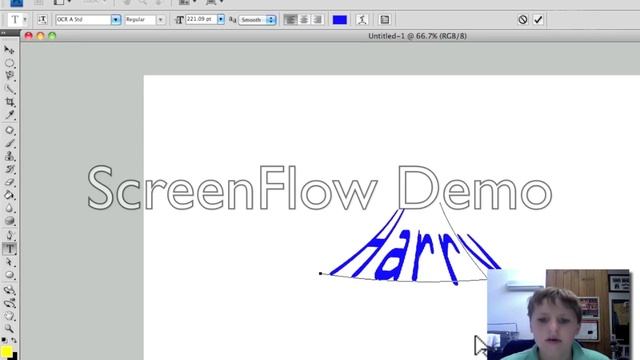
Task: Collapse the tools panel double-arrow
Action: pos(4,33)
